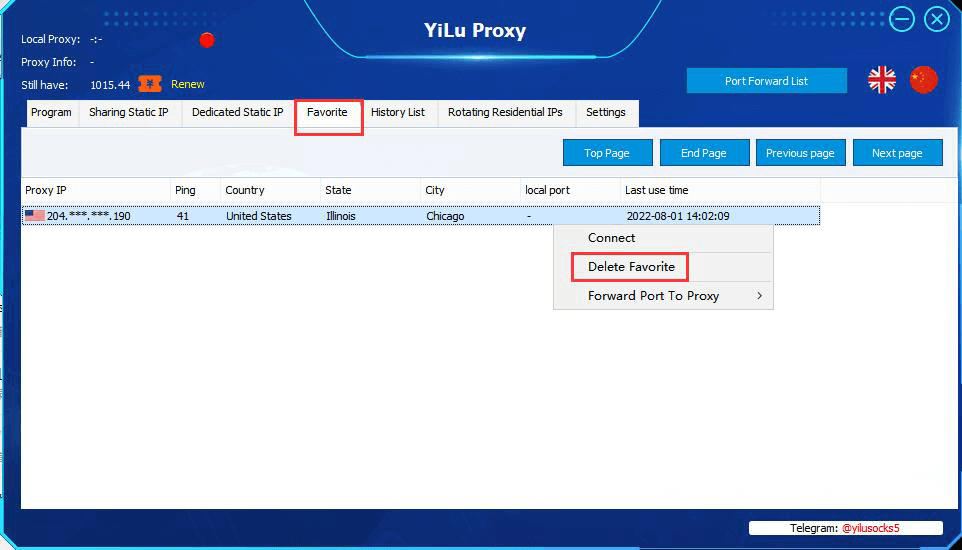
Task: Open the History List tab
Action: pos(398,113)
